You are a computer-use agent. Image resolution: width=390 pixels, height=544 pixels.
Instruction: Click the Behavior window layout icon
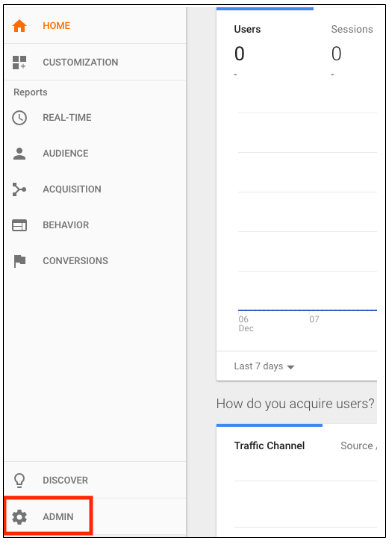pyautogui.click(x=19, y=225)
